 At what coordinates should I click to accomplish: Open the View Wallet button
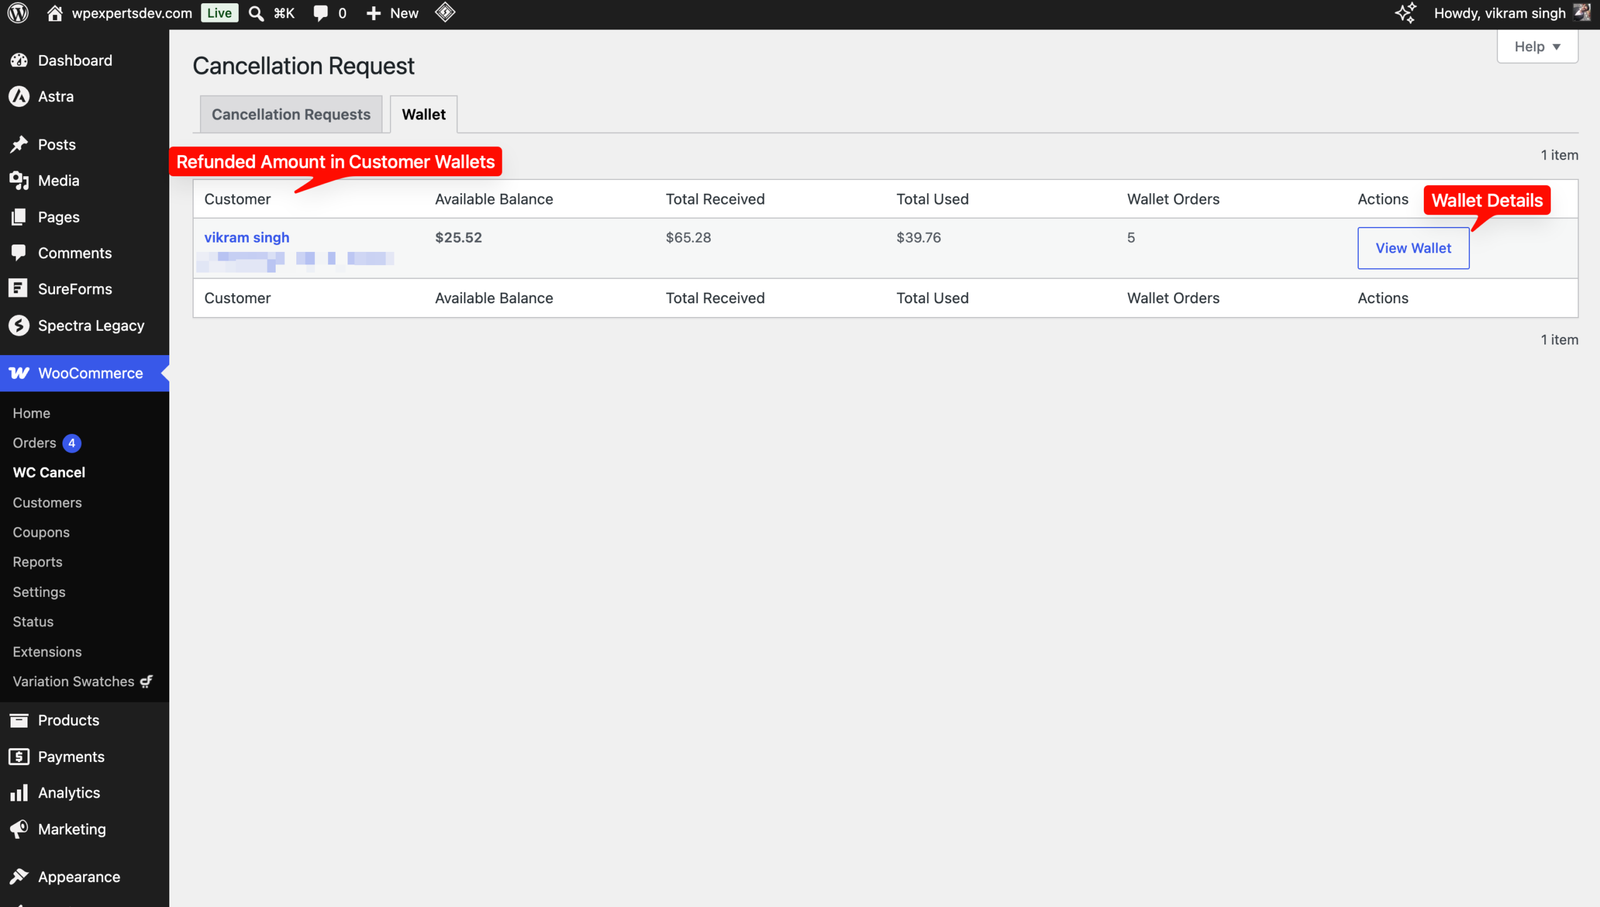pyautogui.click(x=1413, y=248)
